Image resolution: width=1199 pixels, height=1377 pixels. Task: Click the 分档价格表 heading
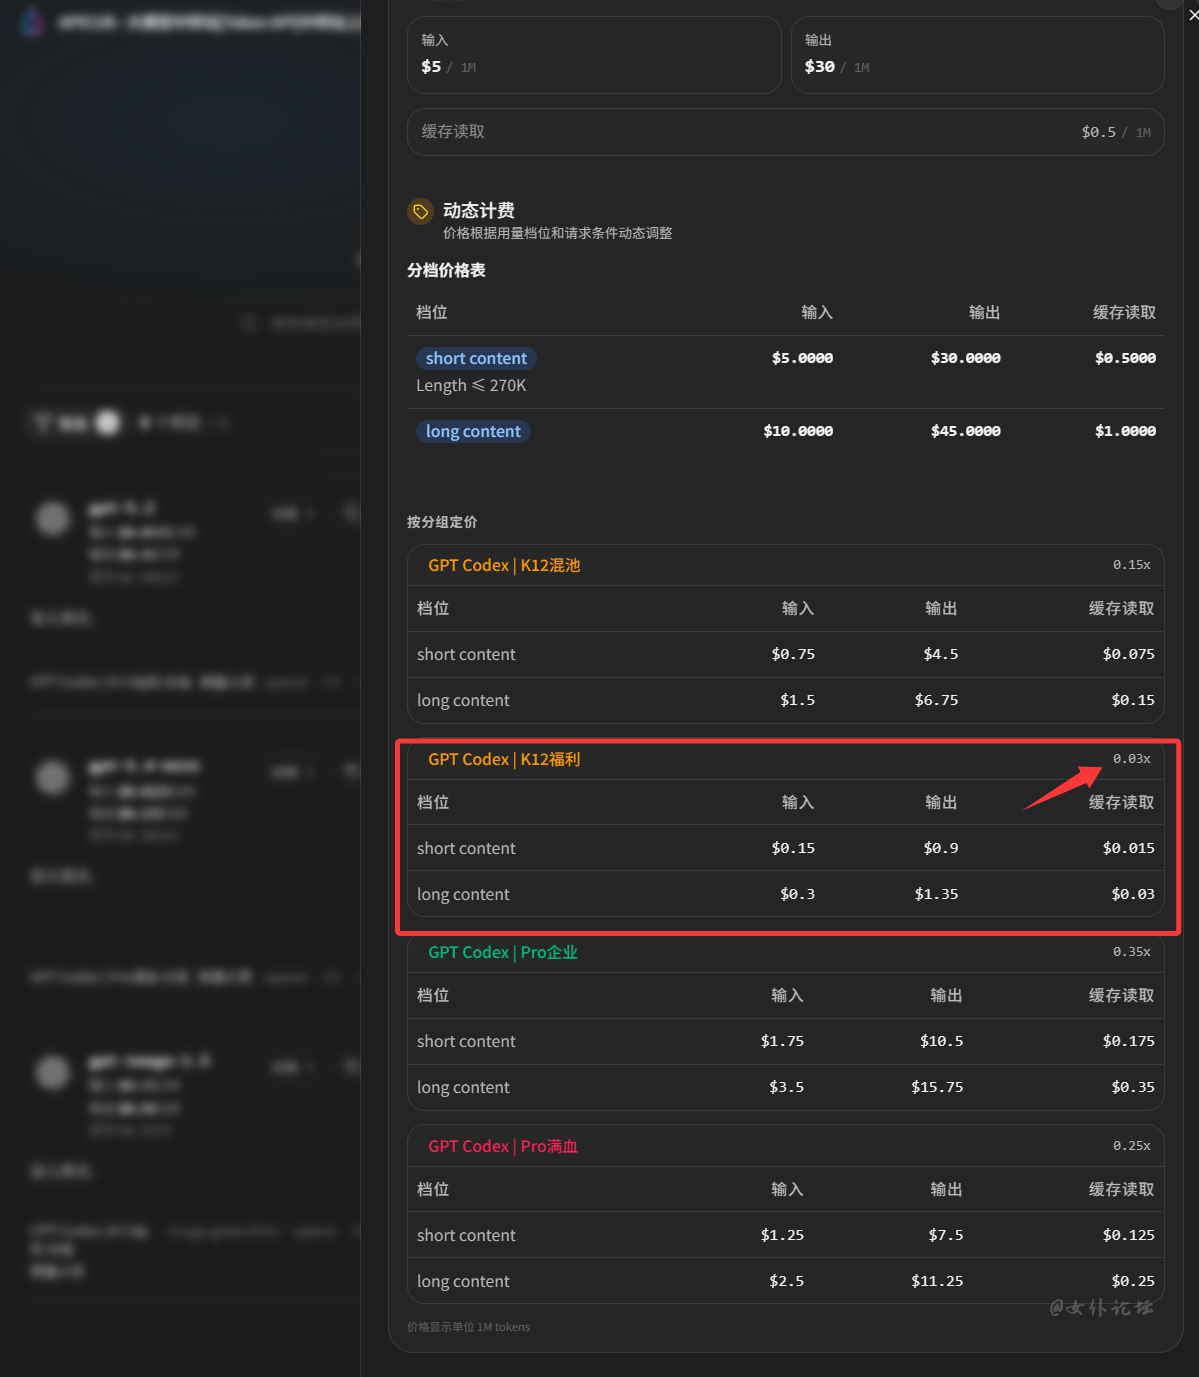(446, 270)
